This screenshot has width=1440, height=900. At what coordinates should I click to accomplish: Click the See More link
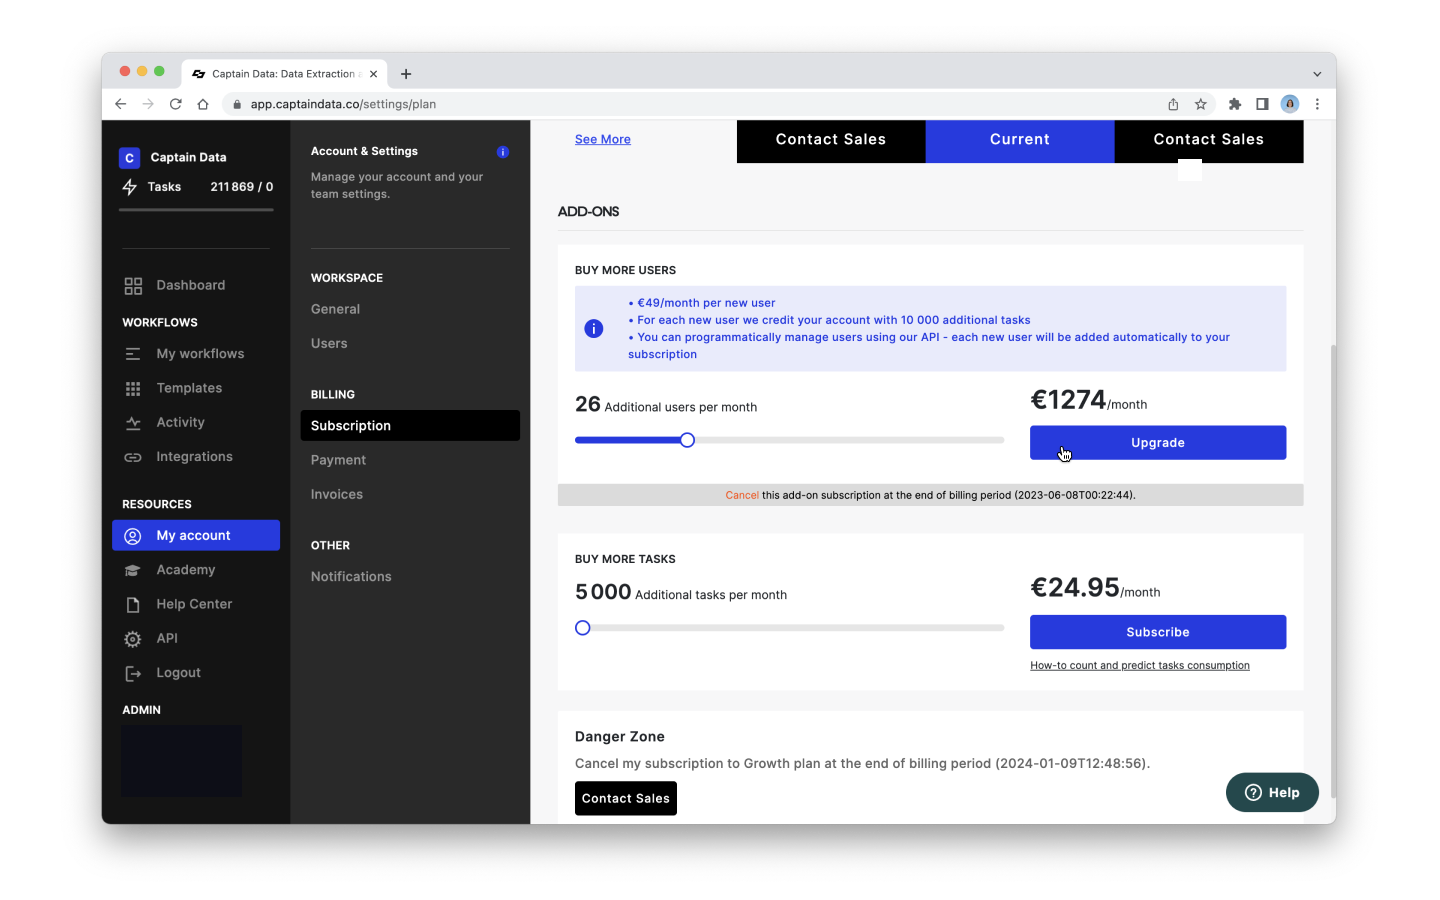point(603,139)
